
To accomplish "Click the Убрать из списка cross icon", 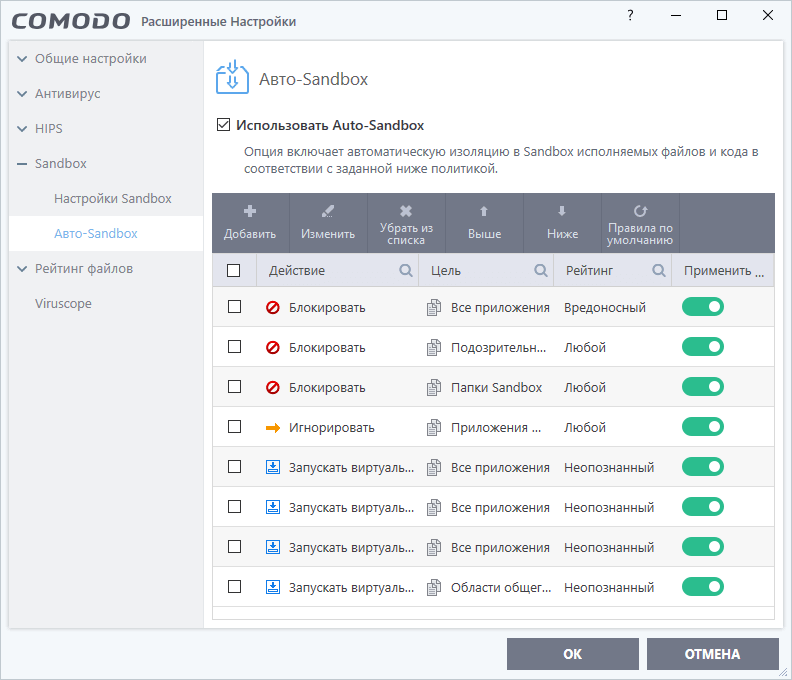I will [406, 211].
